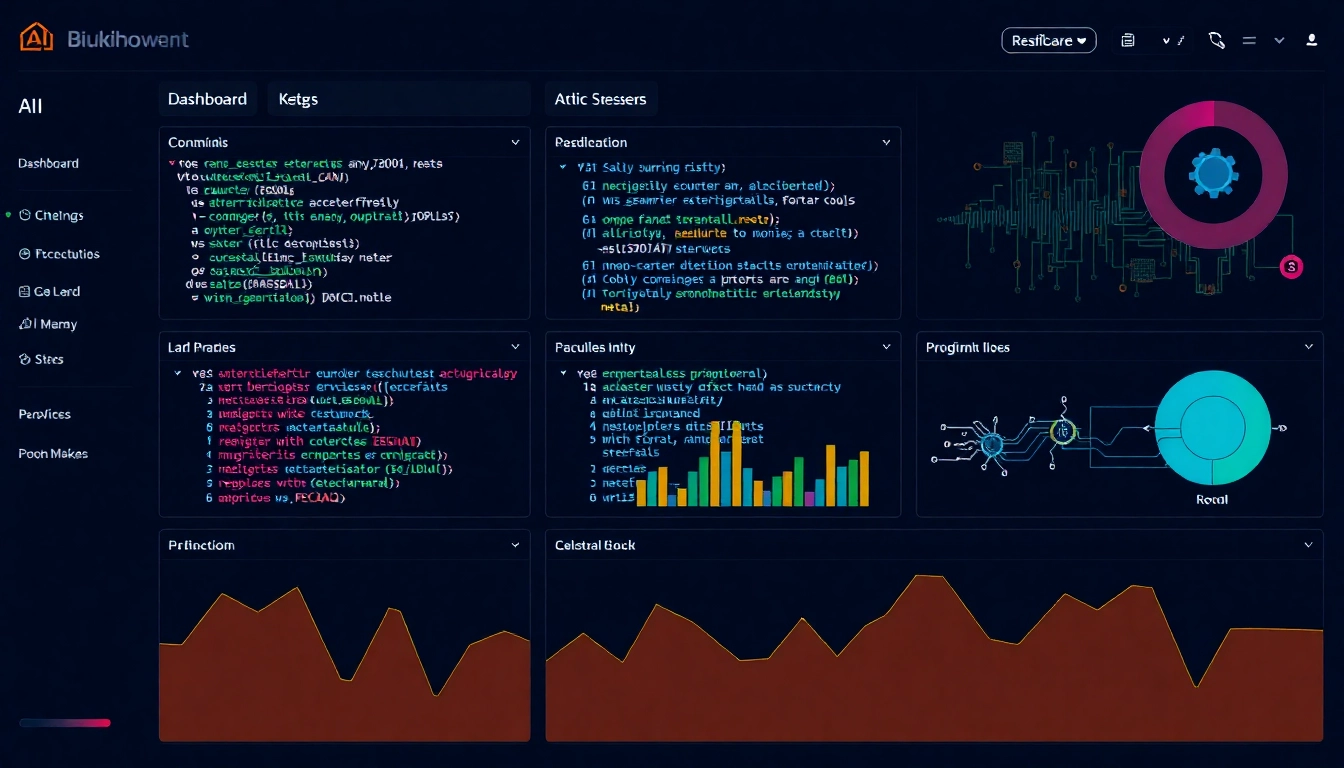Open the Resficare dropdown

1048,40
